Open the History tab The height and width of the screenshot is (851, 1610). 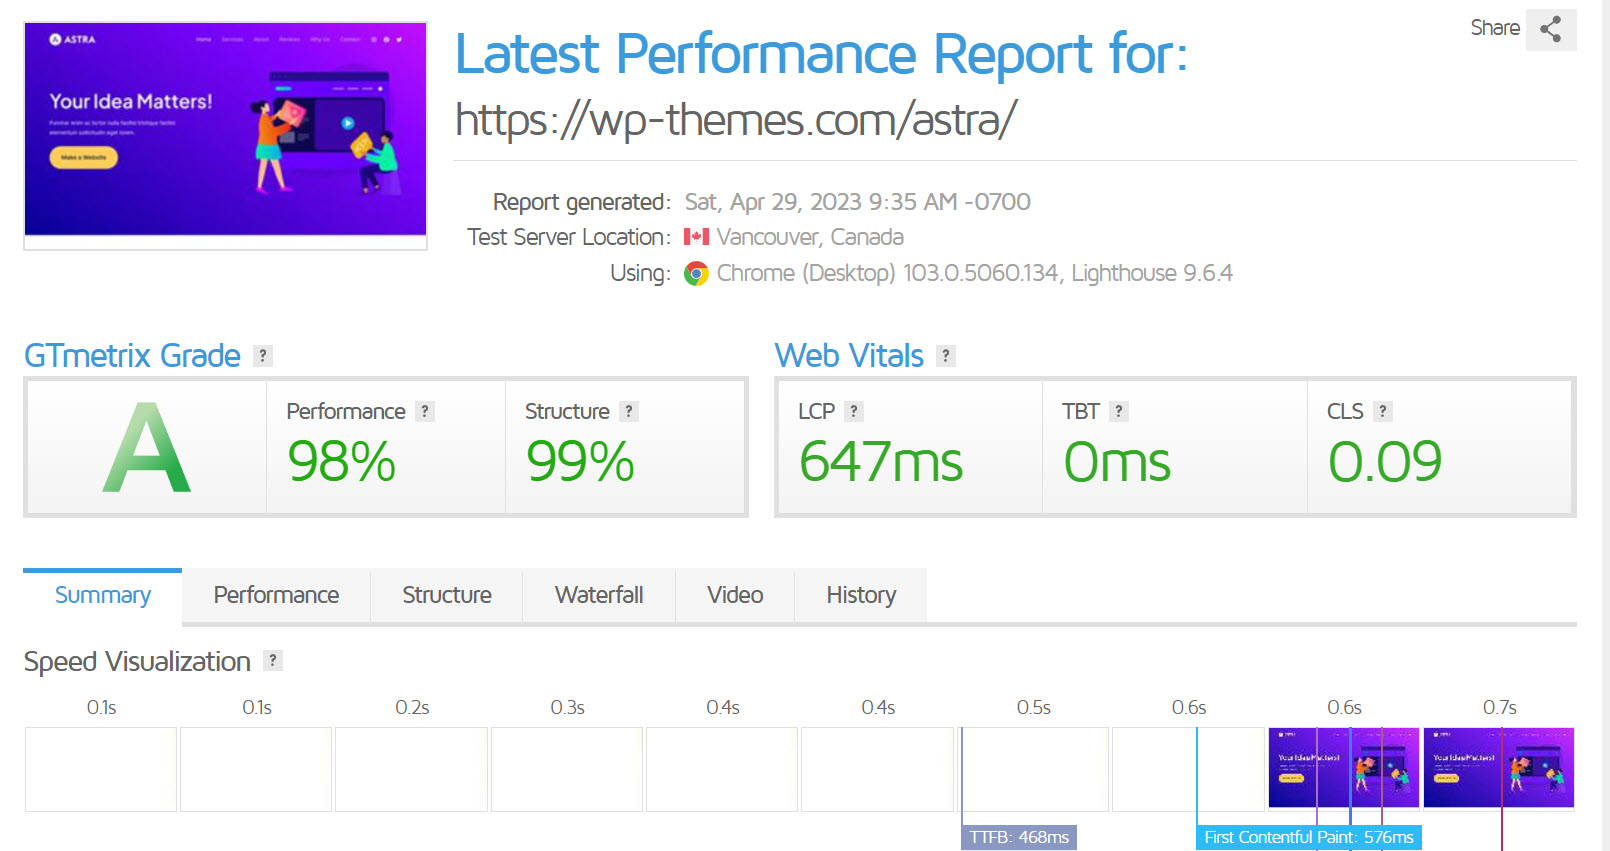861,595
